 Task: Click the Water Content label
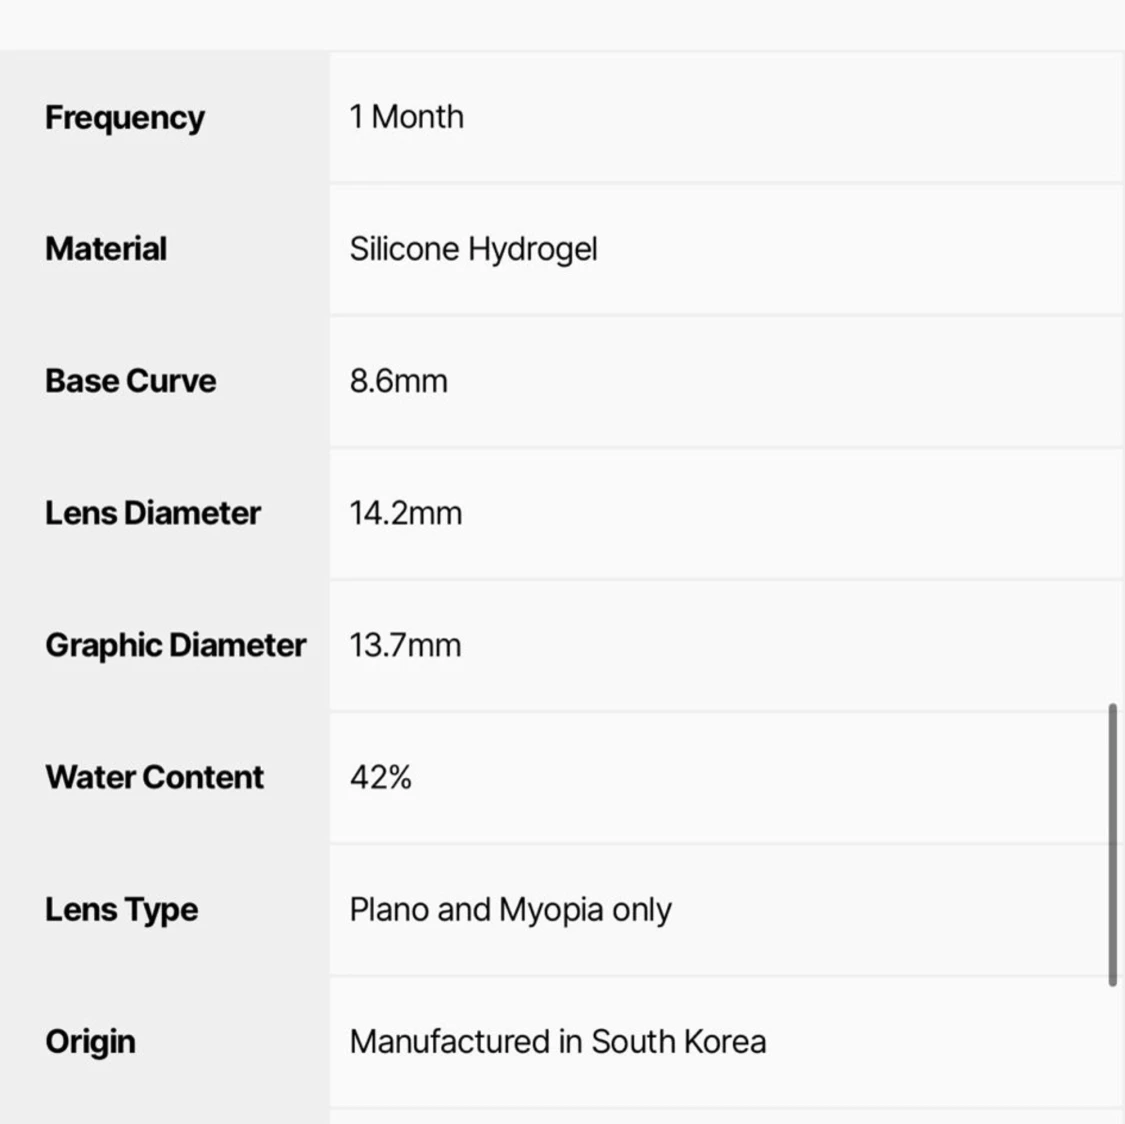coord(154,777)
